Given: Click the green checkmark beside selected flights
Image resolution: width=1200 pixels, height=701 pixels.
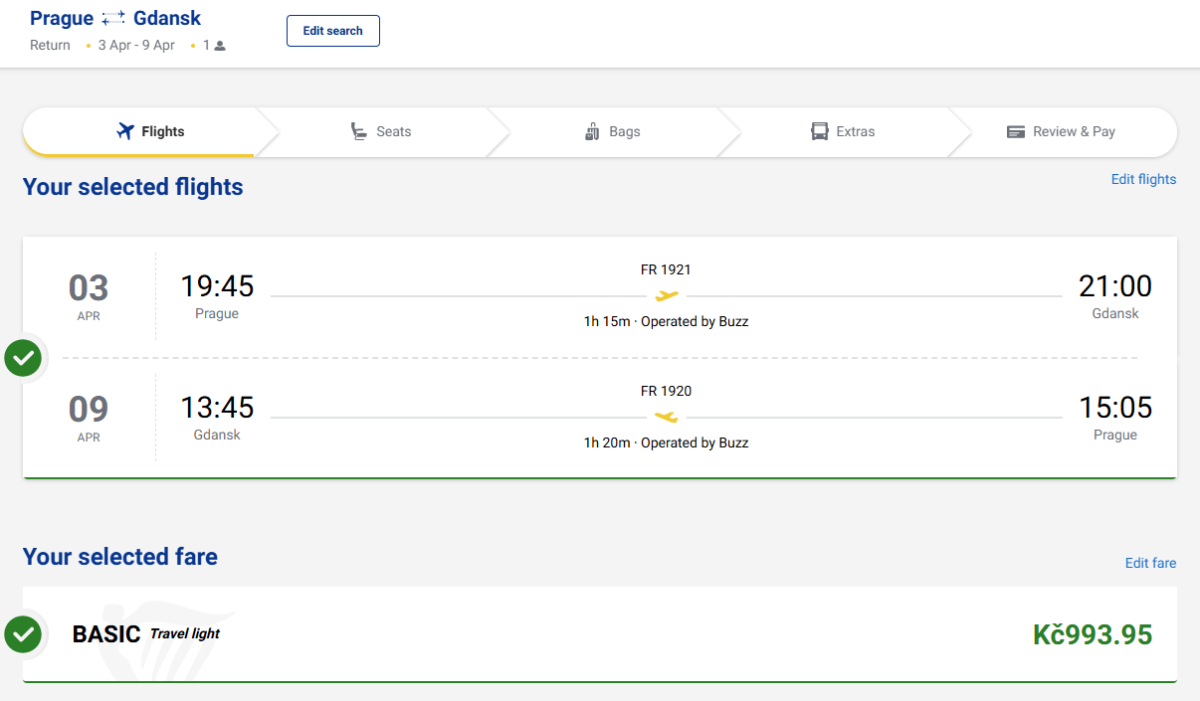Looking at the screenshot, I should point(23,357).
